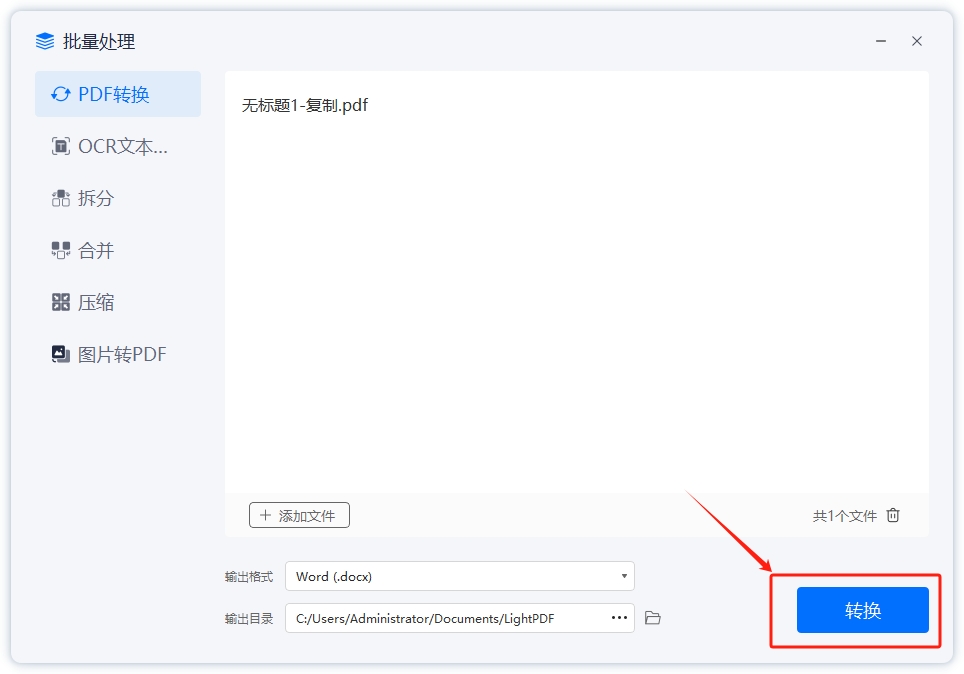Expand the output format dropdown arrow
964x674 pixels.
click(624, 576)
